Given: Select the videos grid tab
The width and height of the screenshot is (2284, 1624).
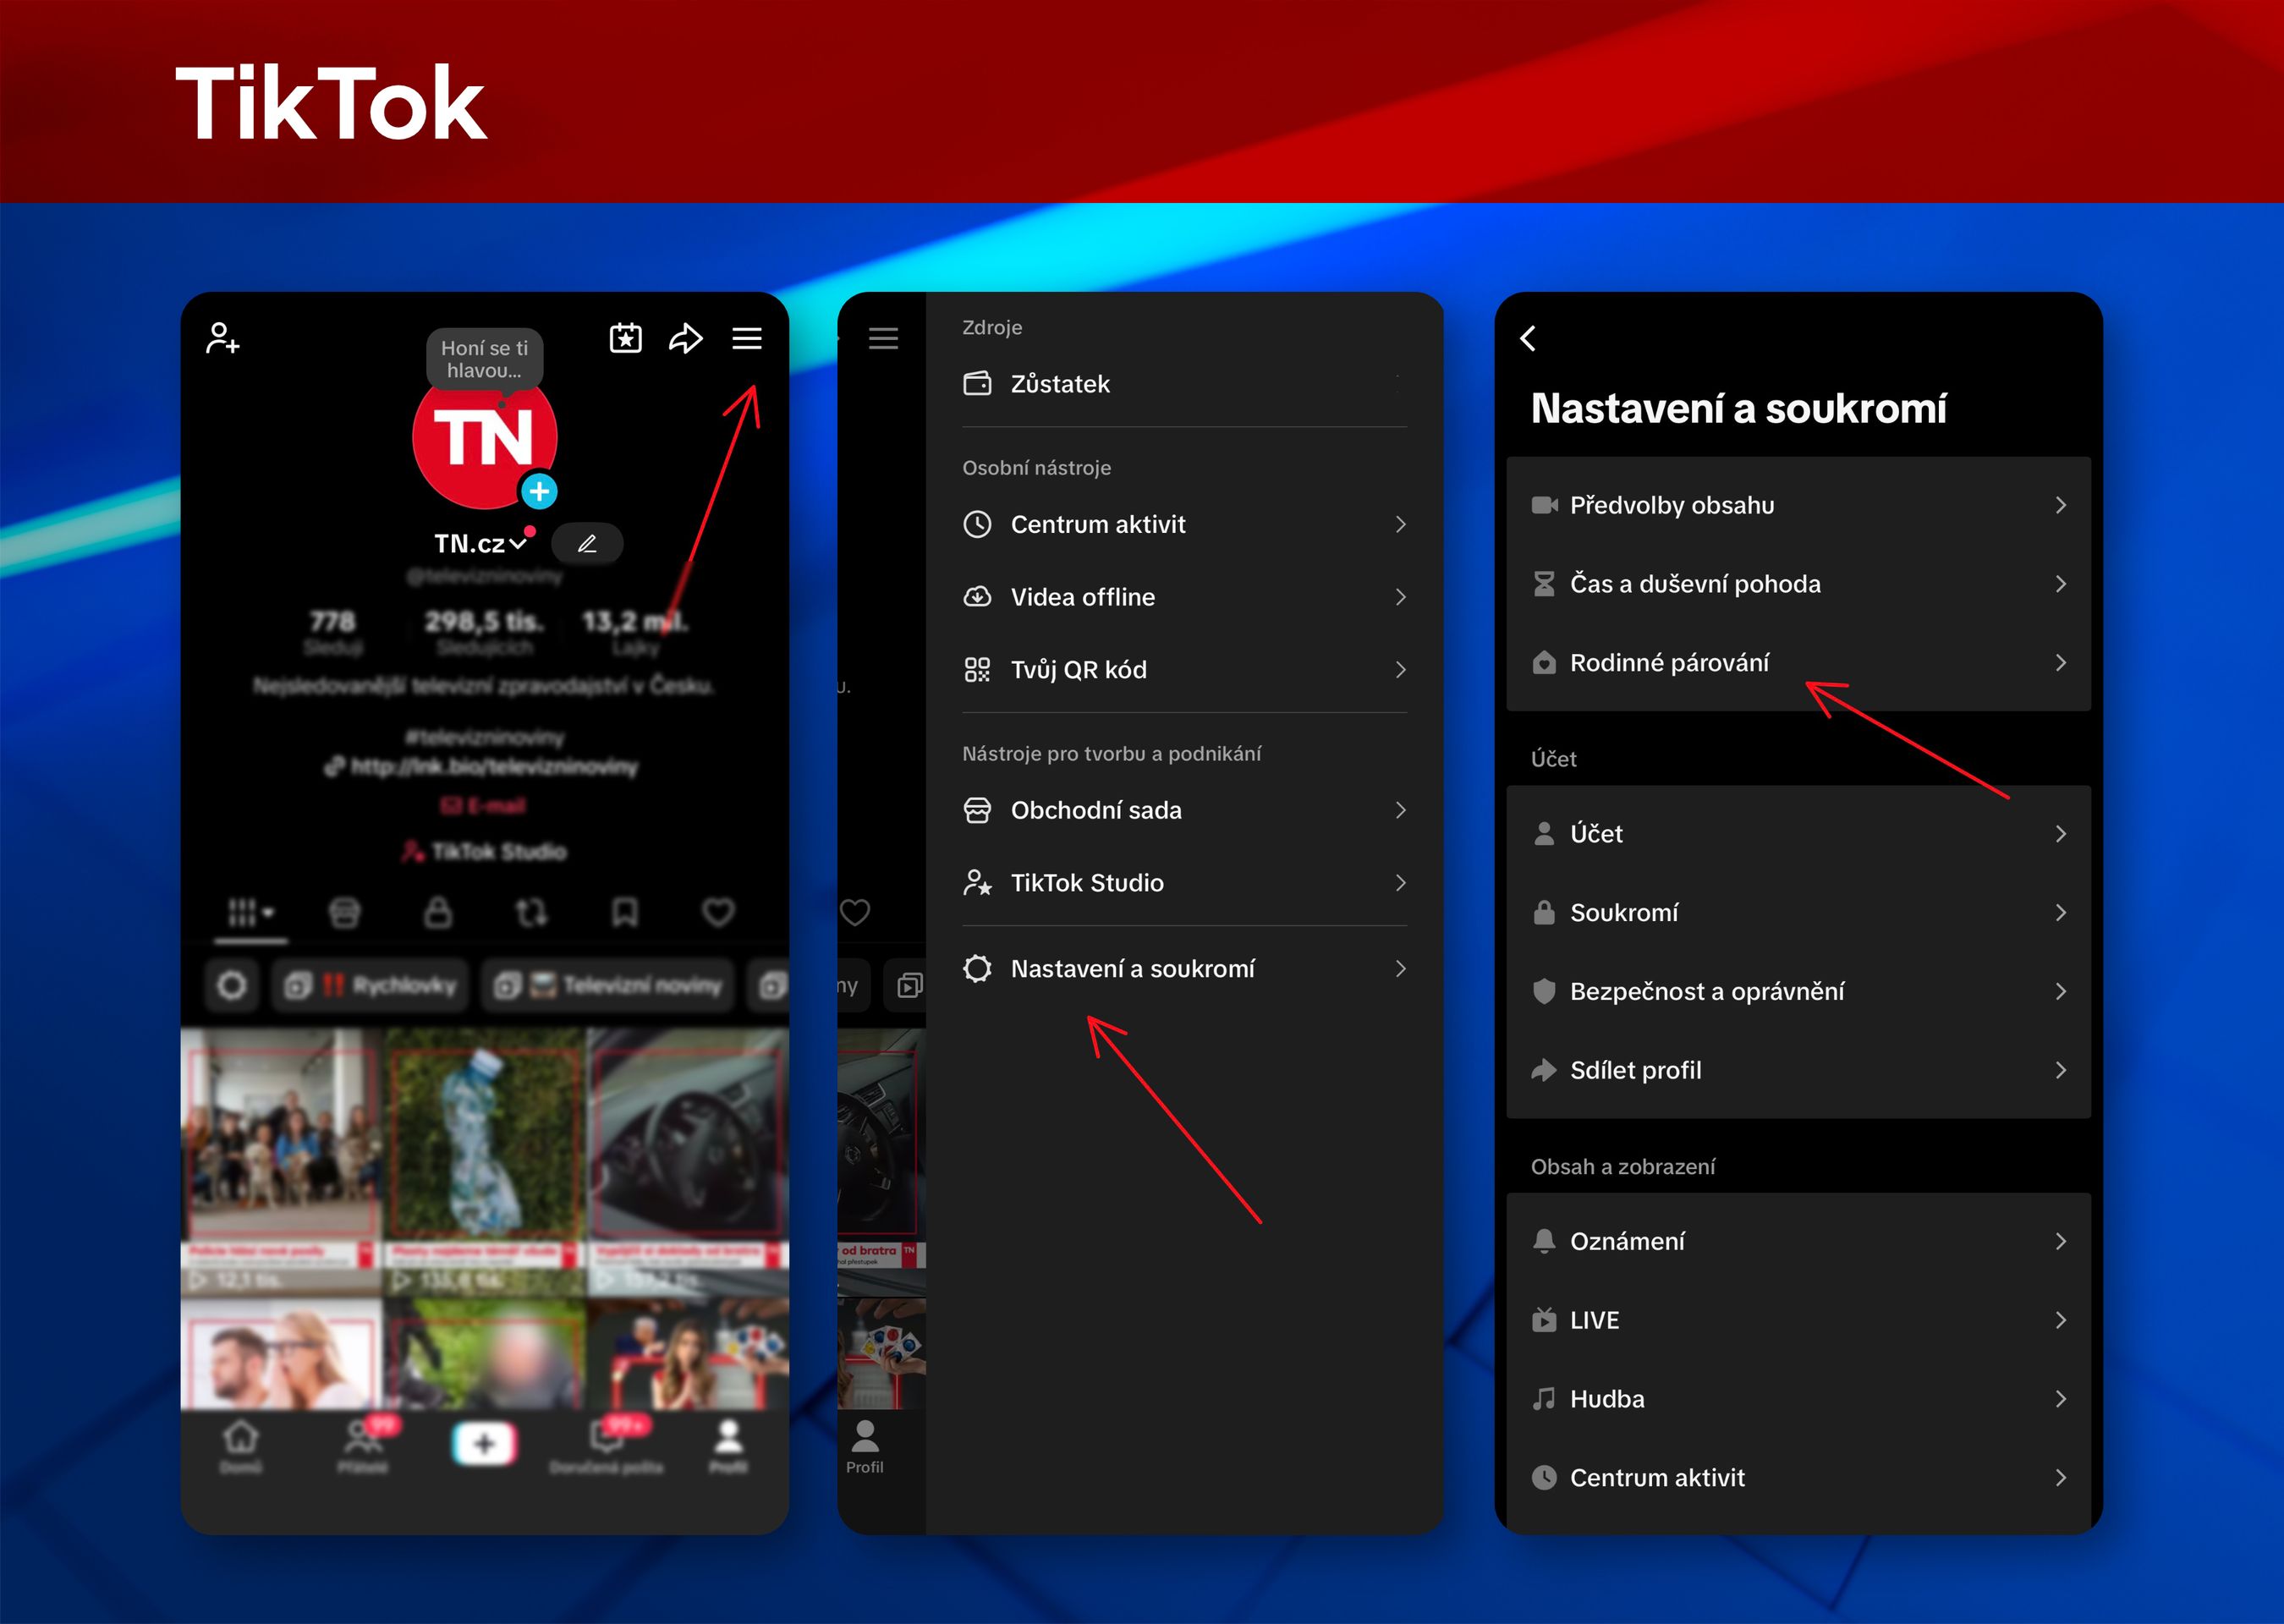Looking at the screenshot, I should pyautogui.click(x=251, y=912).
